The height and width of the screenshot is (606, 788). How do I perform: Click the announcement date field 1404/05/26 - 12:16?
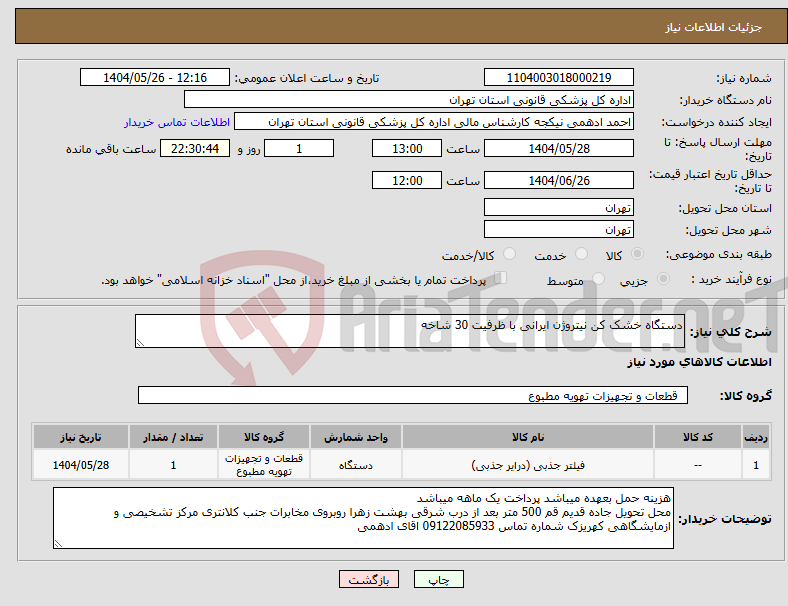coord(155,77)
